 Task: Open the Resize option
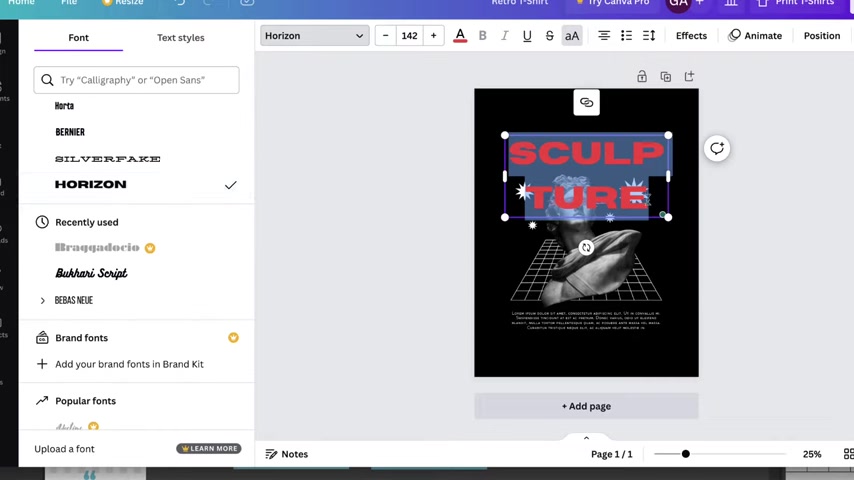pos(123,3)
